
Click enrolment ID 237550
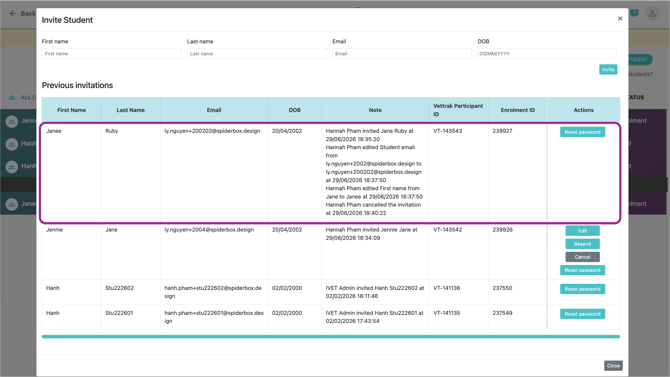pos(502,288)
